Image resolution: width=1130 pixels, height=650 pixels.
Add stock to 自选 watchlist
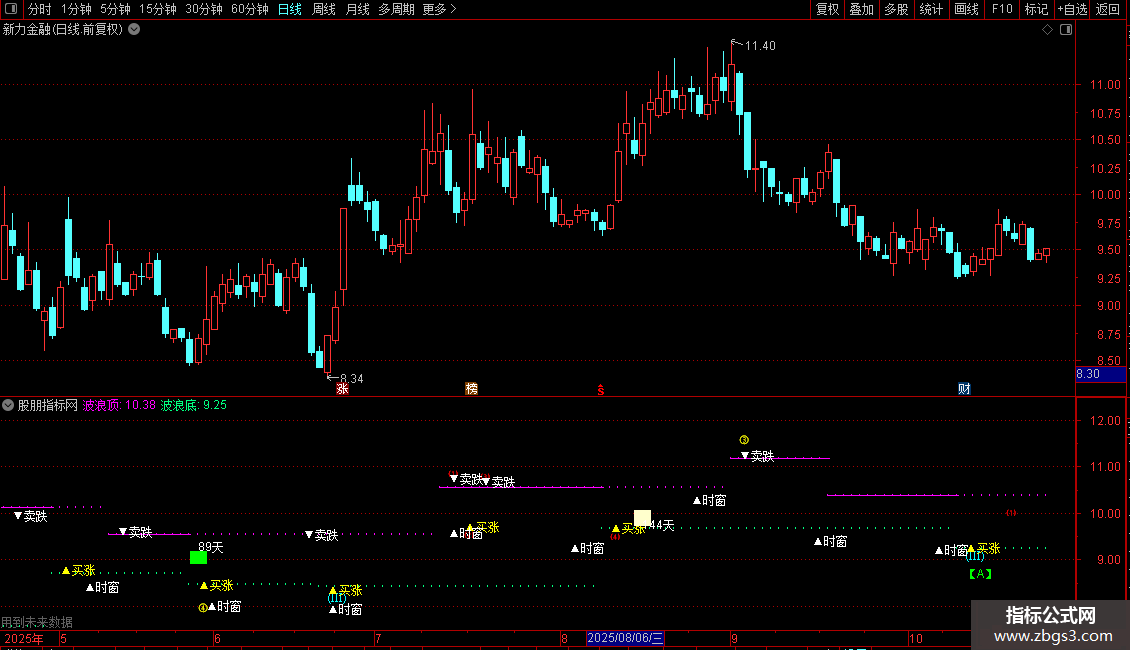1072,9
